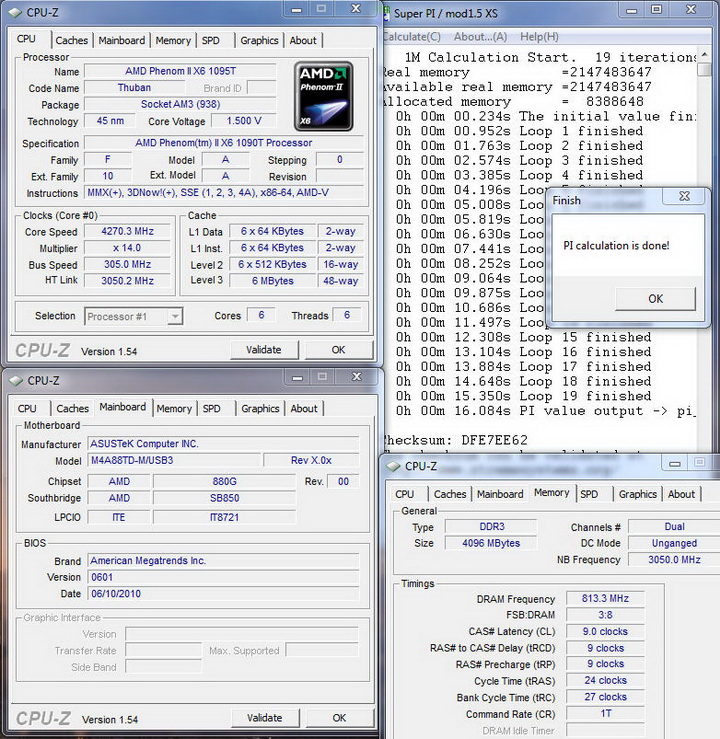Switch to SPD tab in Mainboard window
The image size is (720, 739).
click(212, 409)
